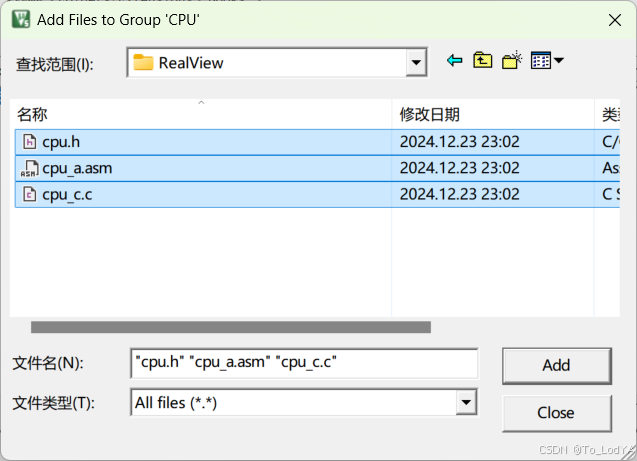Expand the RealView look-in dropdown
The image size is (637, 461).
click(416, 63)
